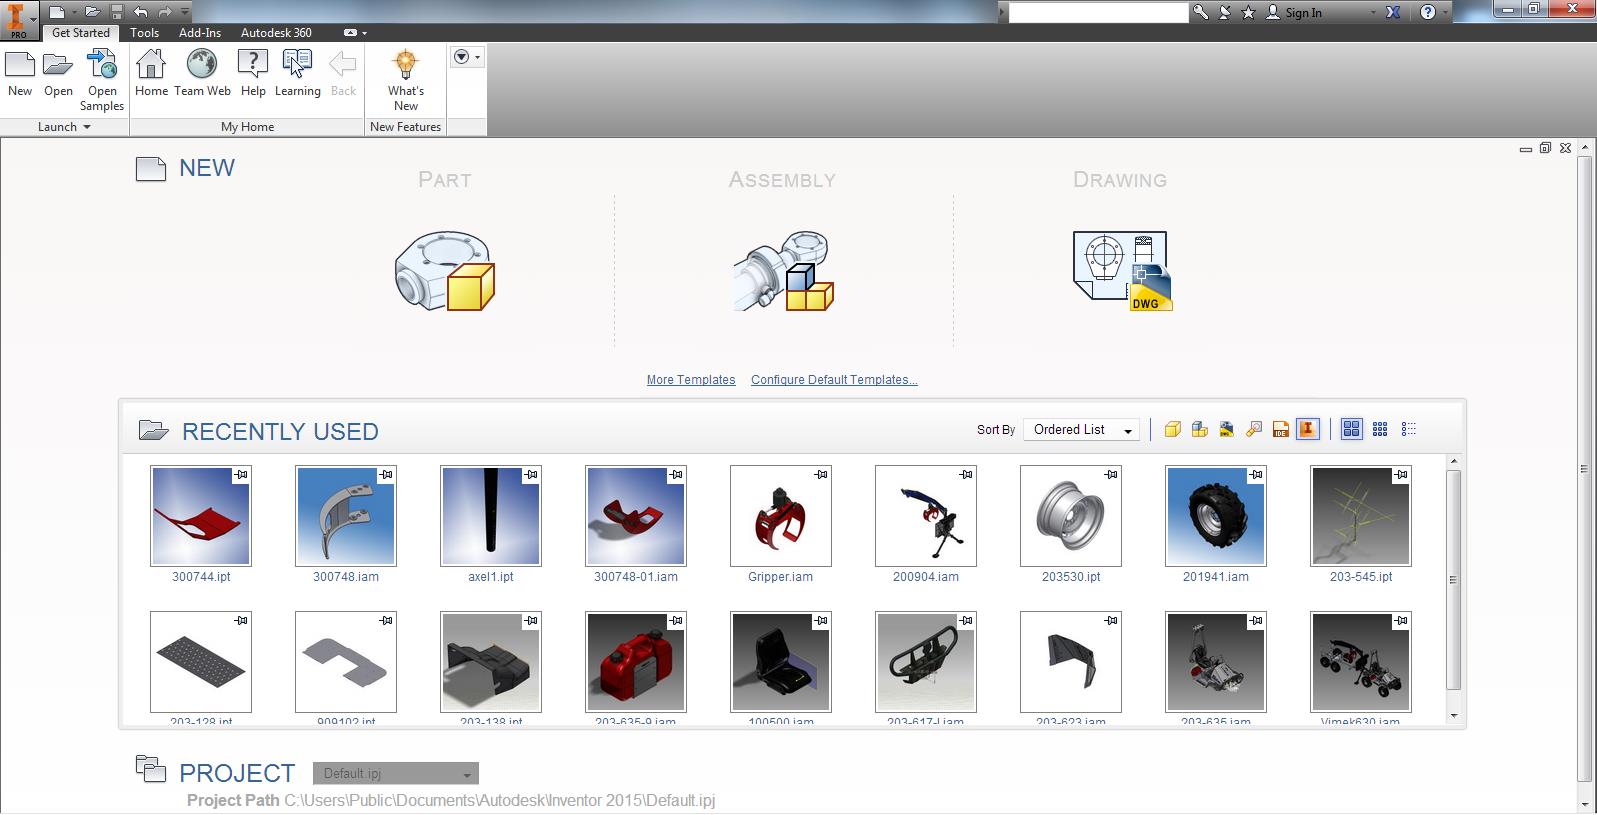Click the Help question mark in title bar

click(x=1427, y=12)
